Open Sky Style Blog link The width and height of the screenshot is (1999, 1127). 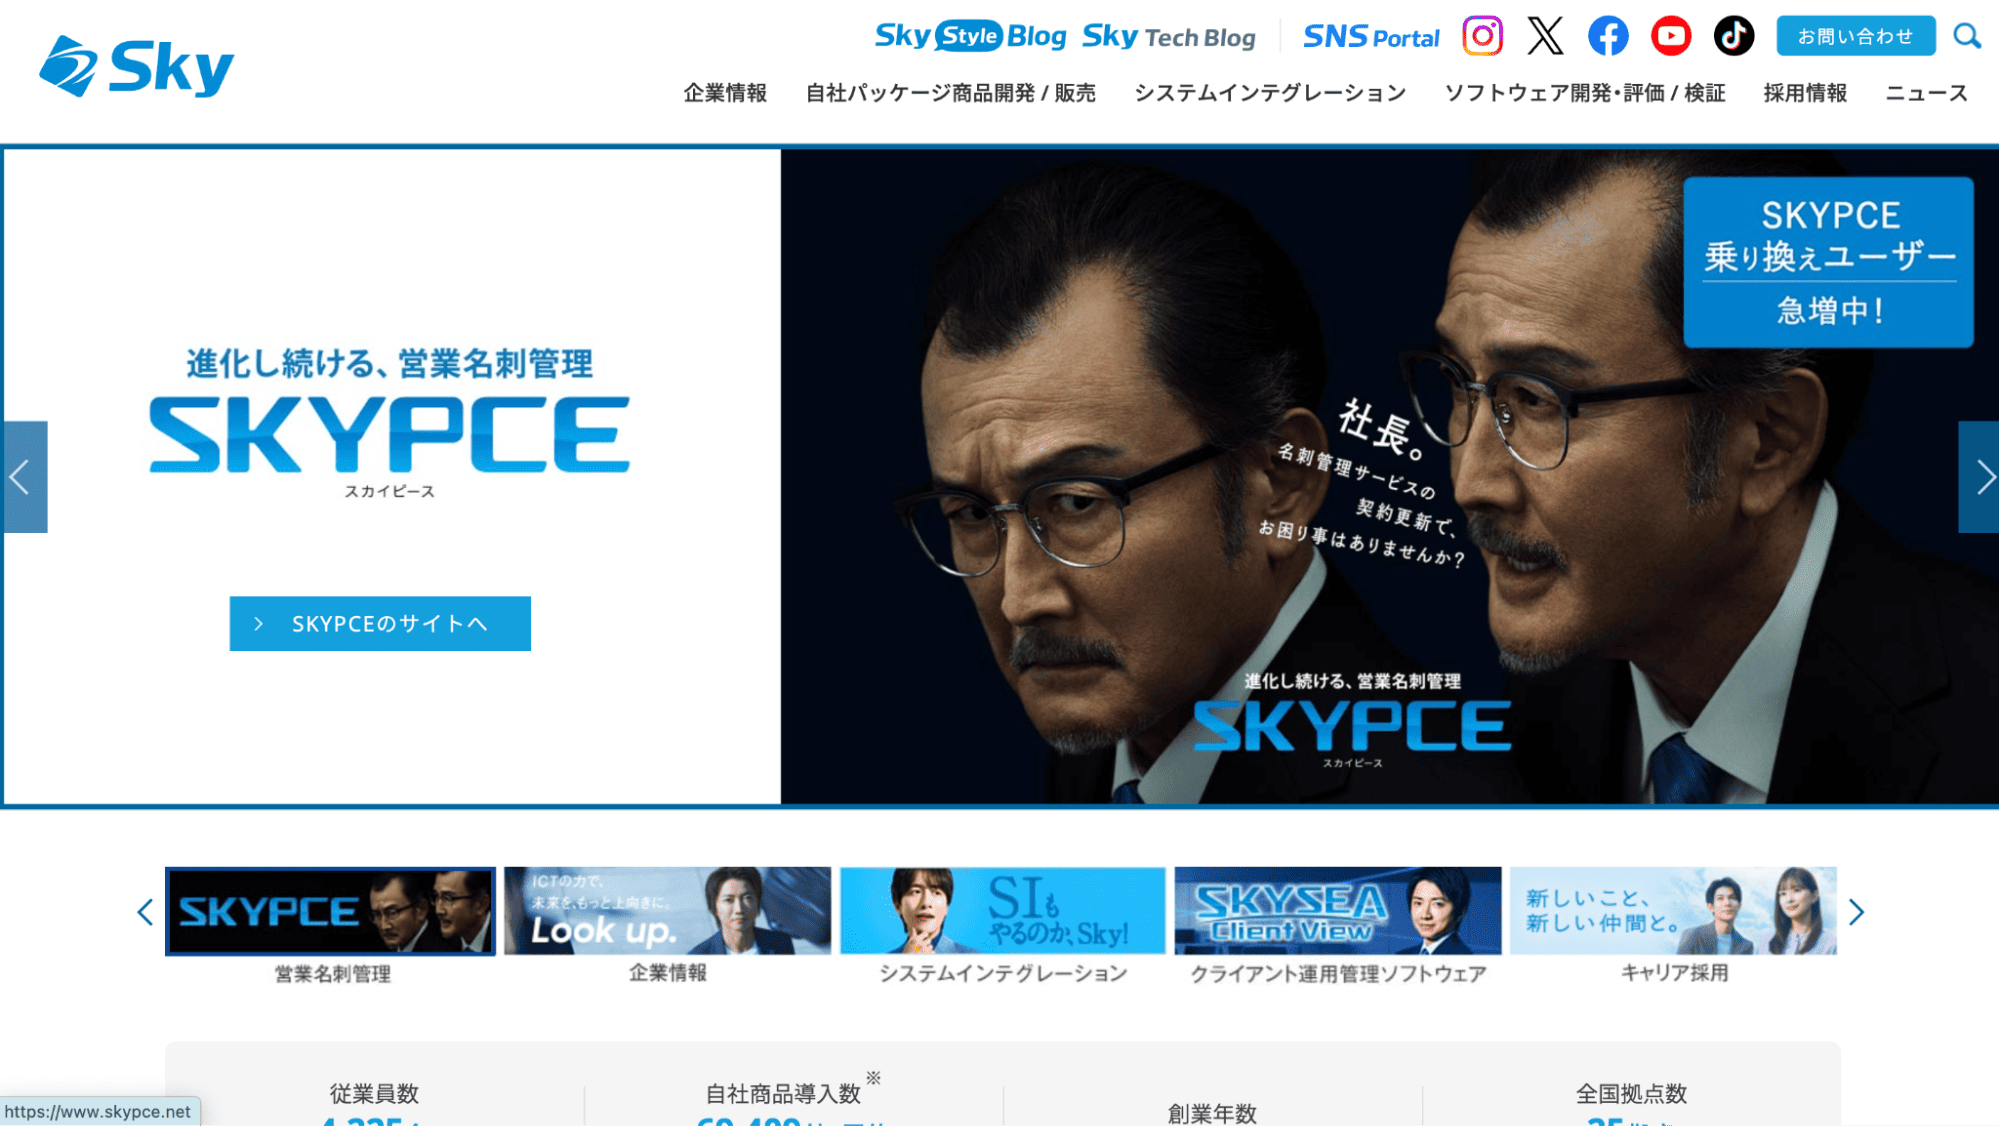970,36
